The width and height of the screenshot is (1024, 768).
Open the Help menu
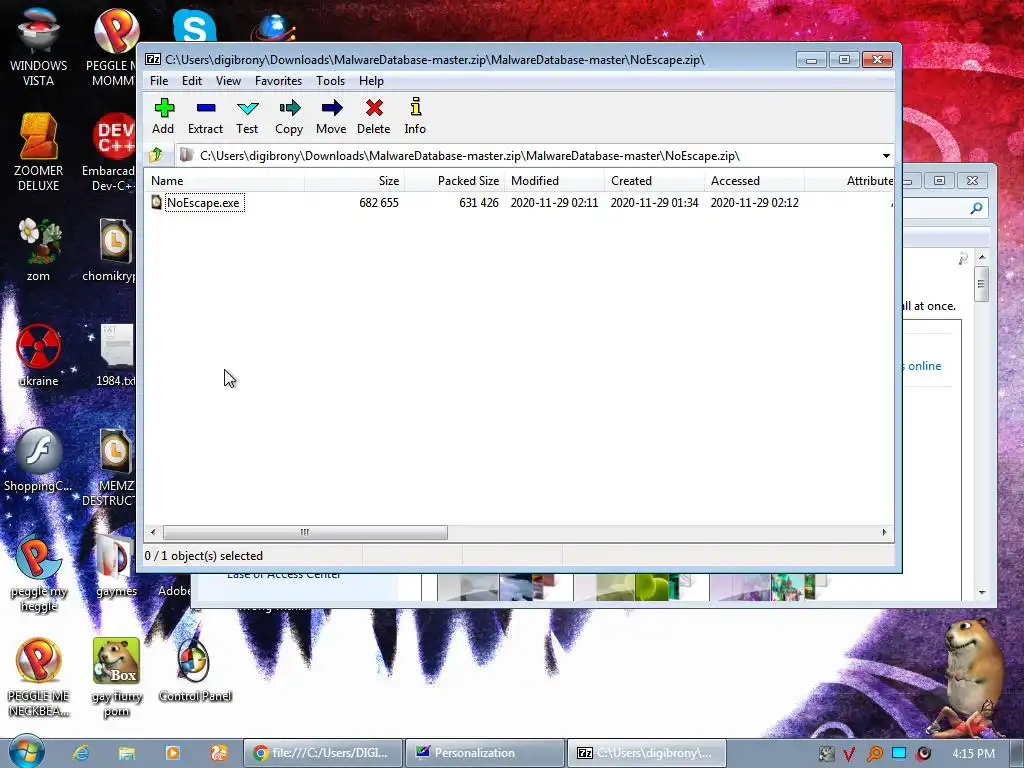(371, 81)
